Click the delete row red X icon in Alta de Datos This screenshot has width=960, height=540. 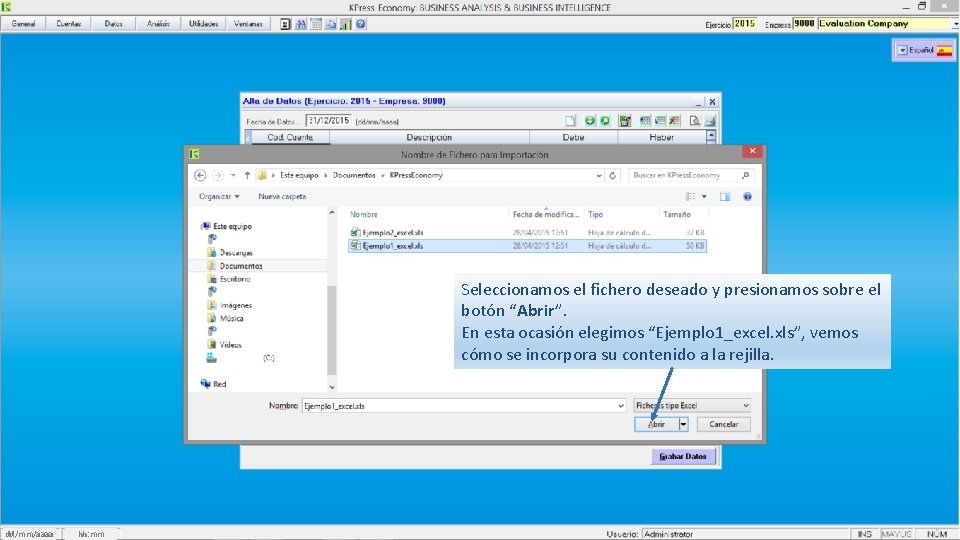[x=674, y=121]
